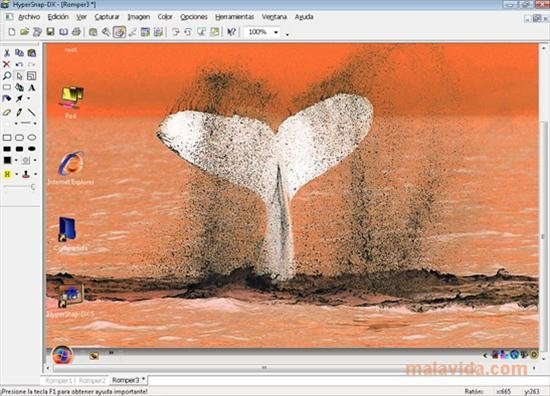Viewport: 550px width, 396px height.
Task: Open the dropdown next to the Stamp tool
Action: tap(35, 174)
